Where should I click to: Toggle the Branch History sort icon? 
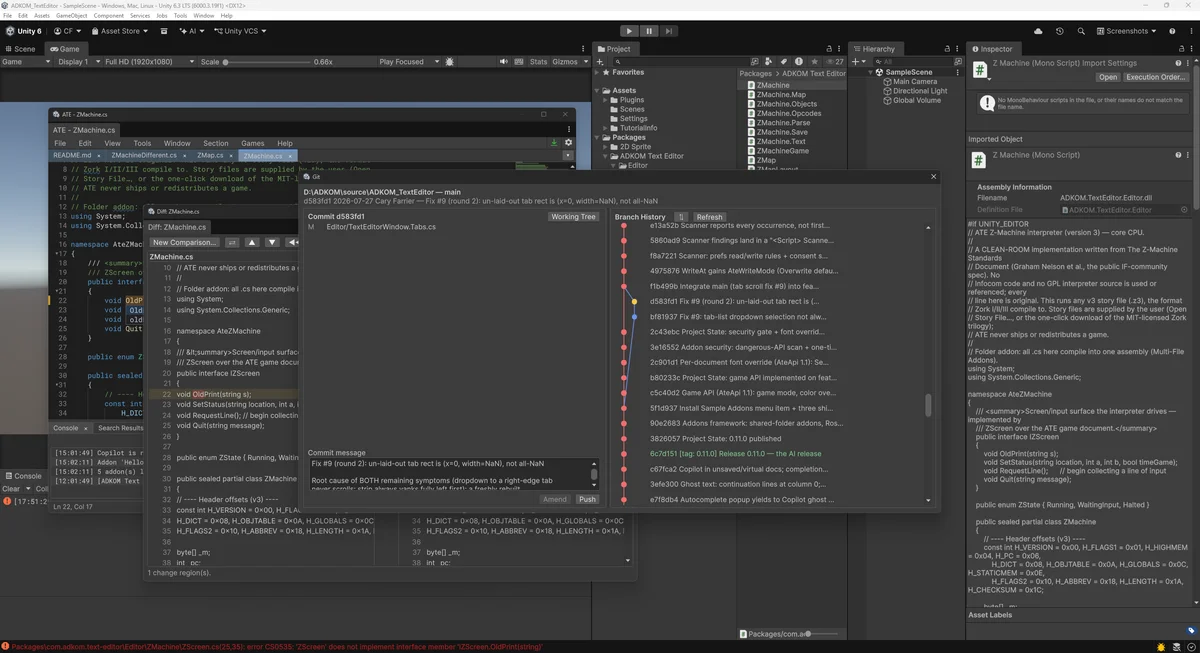tap(681, 217)
